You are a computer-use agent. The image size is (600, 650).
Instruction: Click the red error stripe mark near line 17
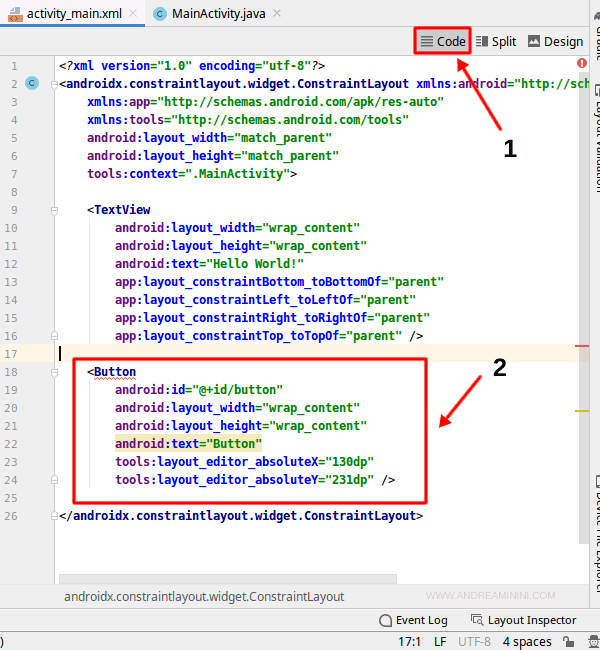click(x=582, y=346)
